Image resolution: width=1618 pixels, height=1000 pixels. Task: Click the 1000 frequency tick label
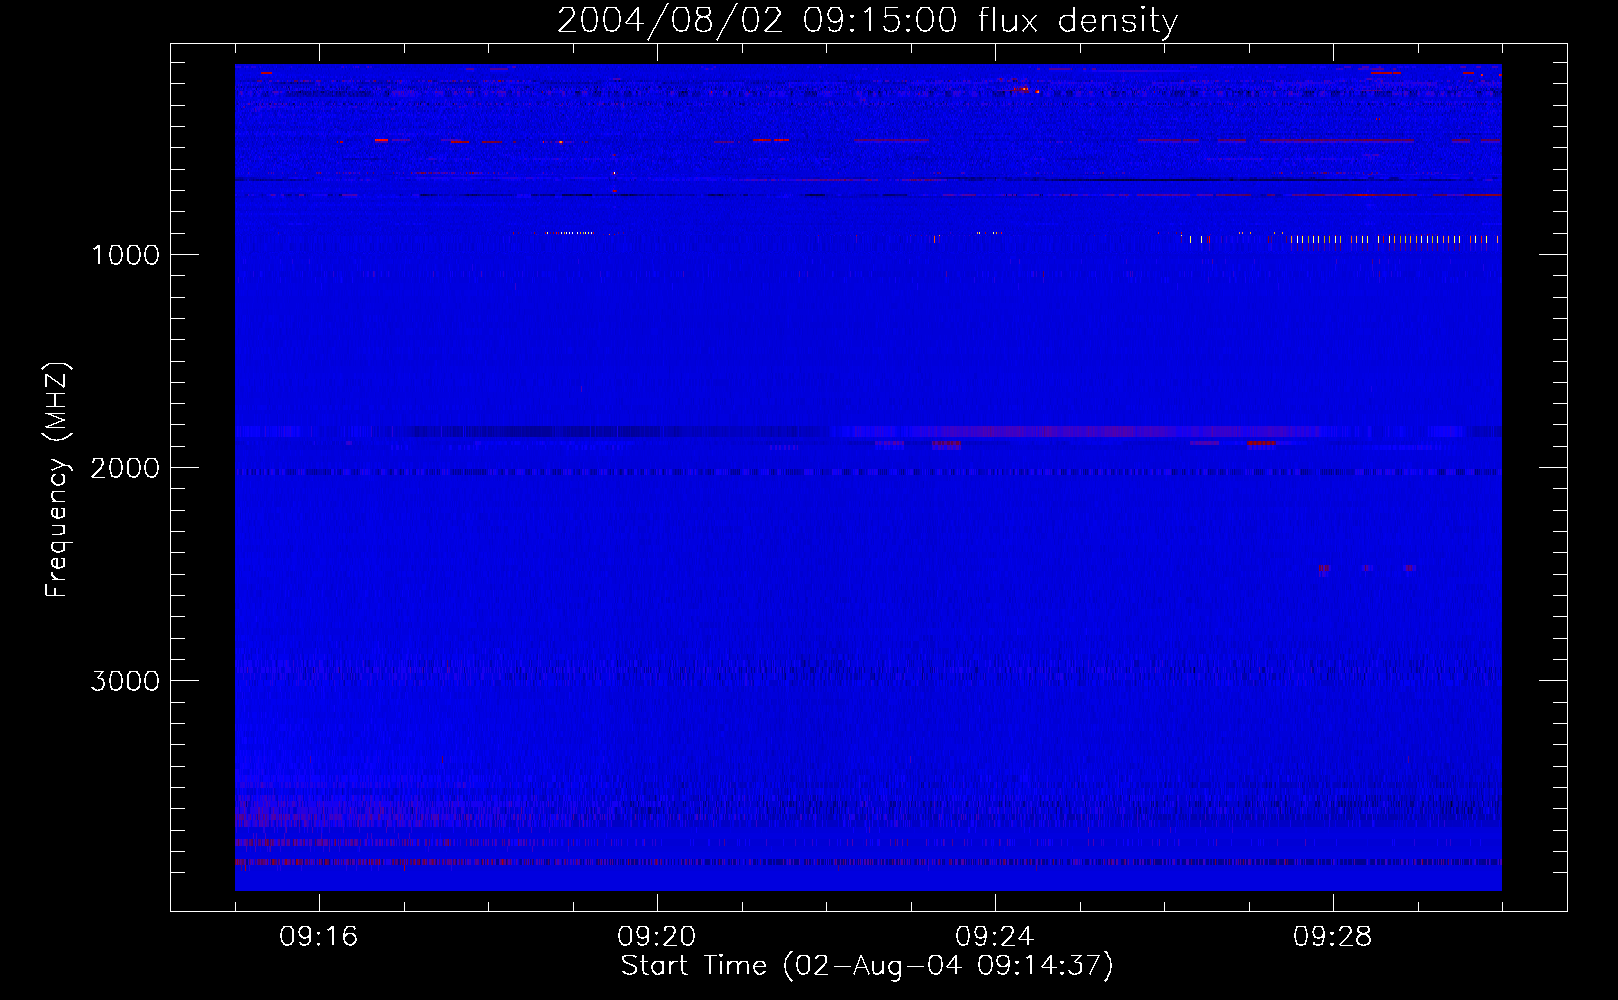[125, 255]
